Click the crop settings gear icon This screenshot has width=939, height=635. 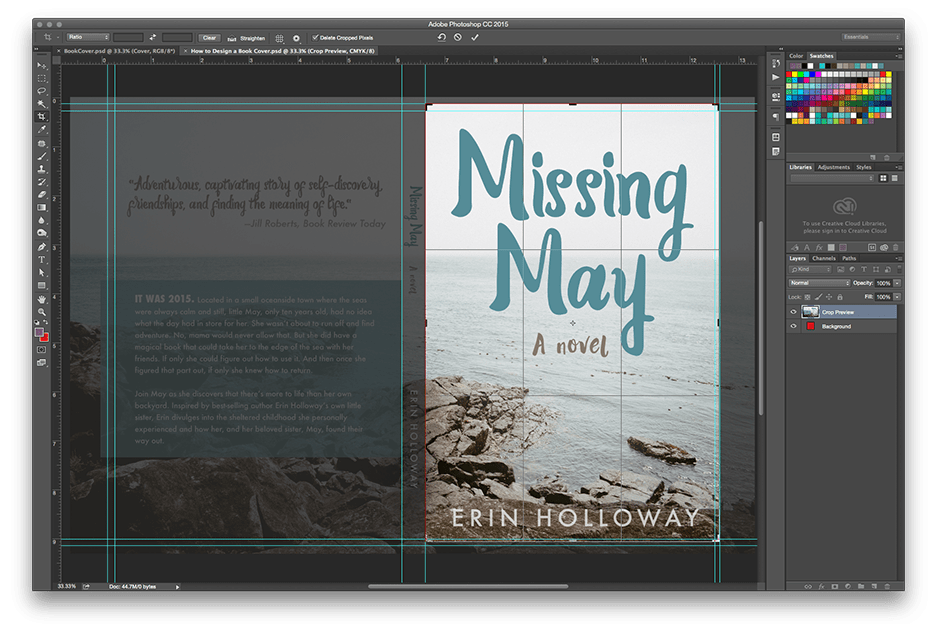coord(296,38)
